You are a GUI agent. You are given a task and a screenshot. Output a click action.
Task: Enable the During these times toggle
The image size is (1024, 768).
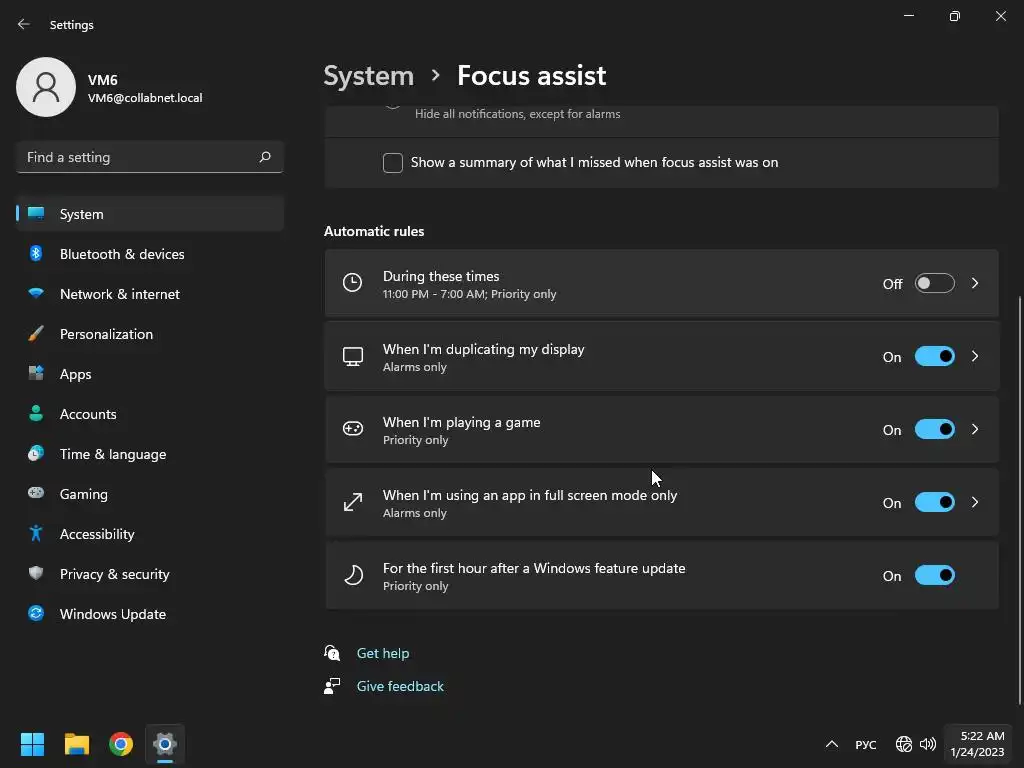[x=934, y=284]
